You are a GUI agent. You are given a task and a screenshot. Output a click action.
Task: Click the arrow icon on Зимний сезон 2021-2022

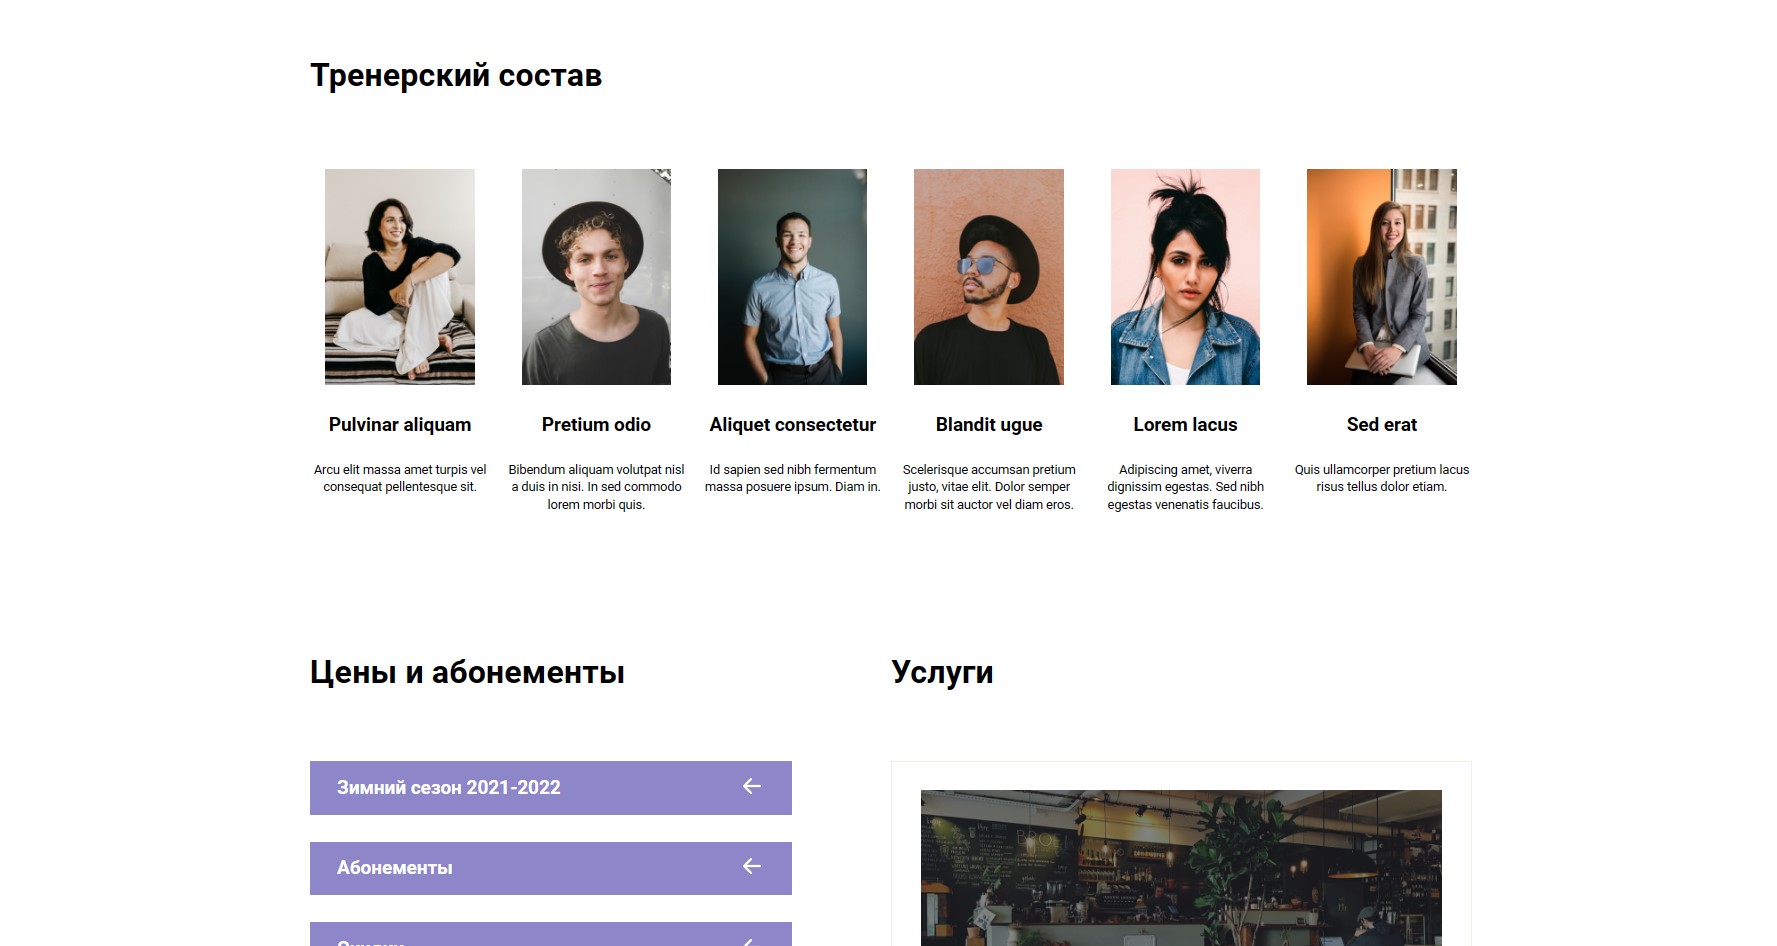752,787
